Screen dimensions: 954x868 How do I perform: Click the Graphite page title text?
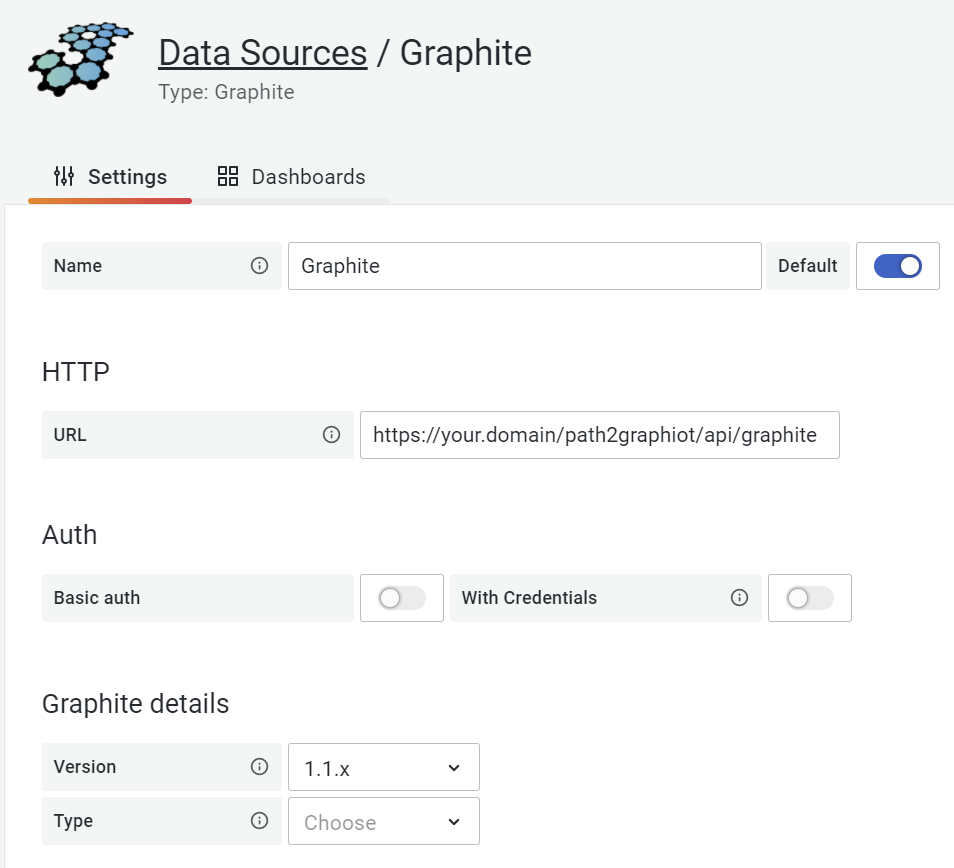click(466, 53)
